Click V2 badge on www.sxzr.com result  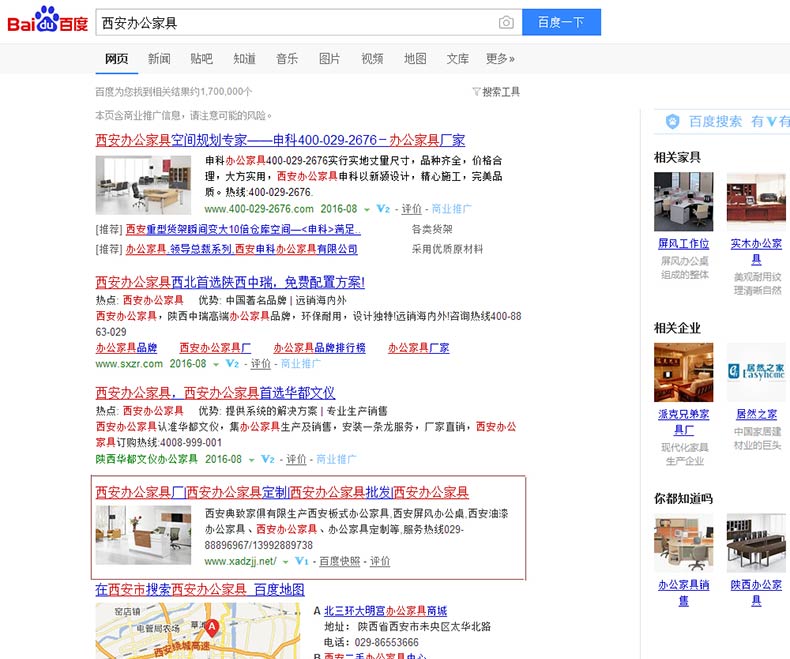pos(232,363)
